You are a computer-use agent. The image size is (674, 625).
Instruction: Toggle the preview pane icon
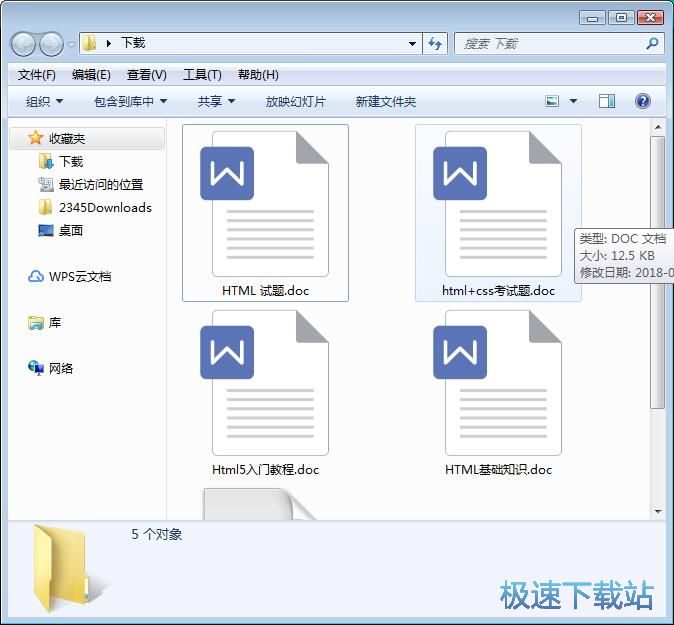click(x=607, y=101)
